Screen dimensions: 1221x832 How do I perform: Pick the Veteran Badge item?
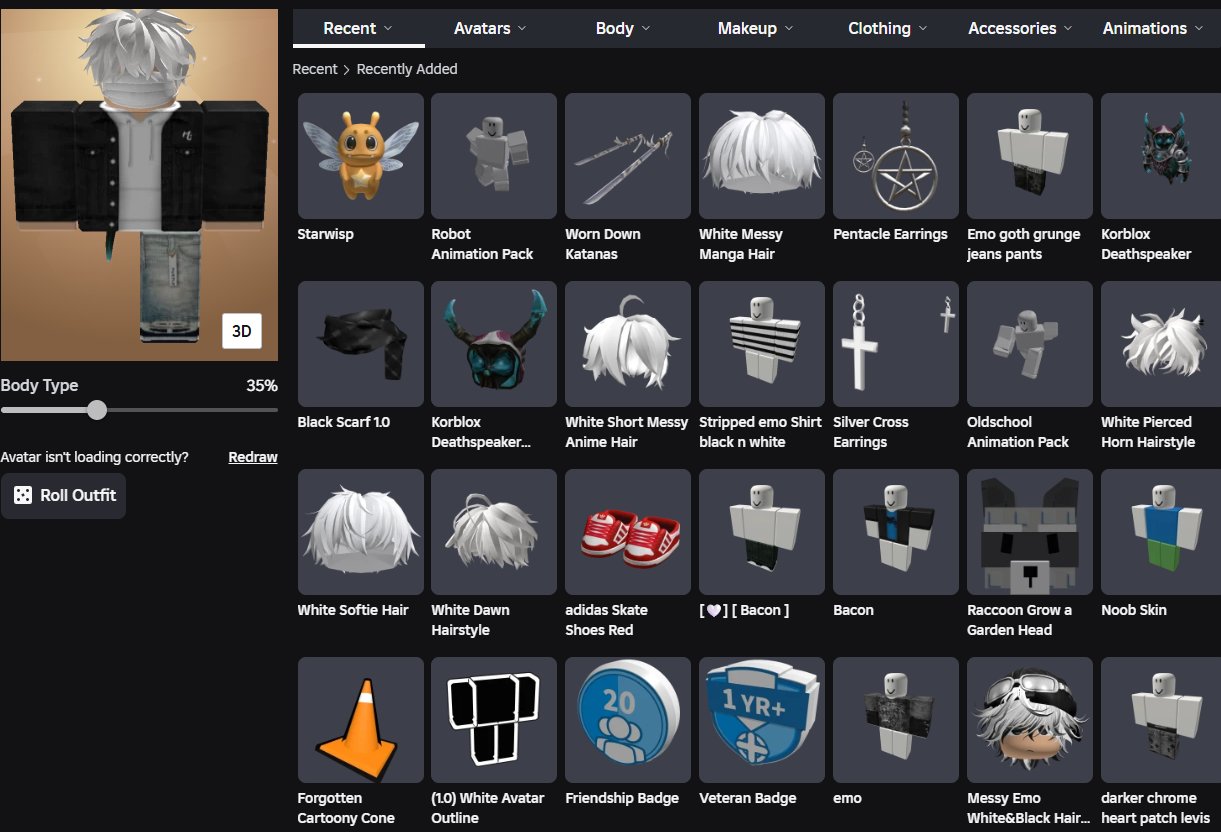[762, 720]
